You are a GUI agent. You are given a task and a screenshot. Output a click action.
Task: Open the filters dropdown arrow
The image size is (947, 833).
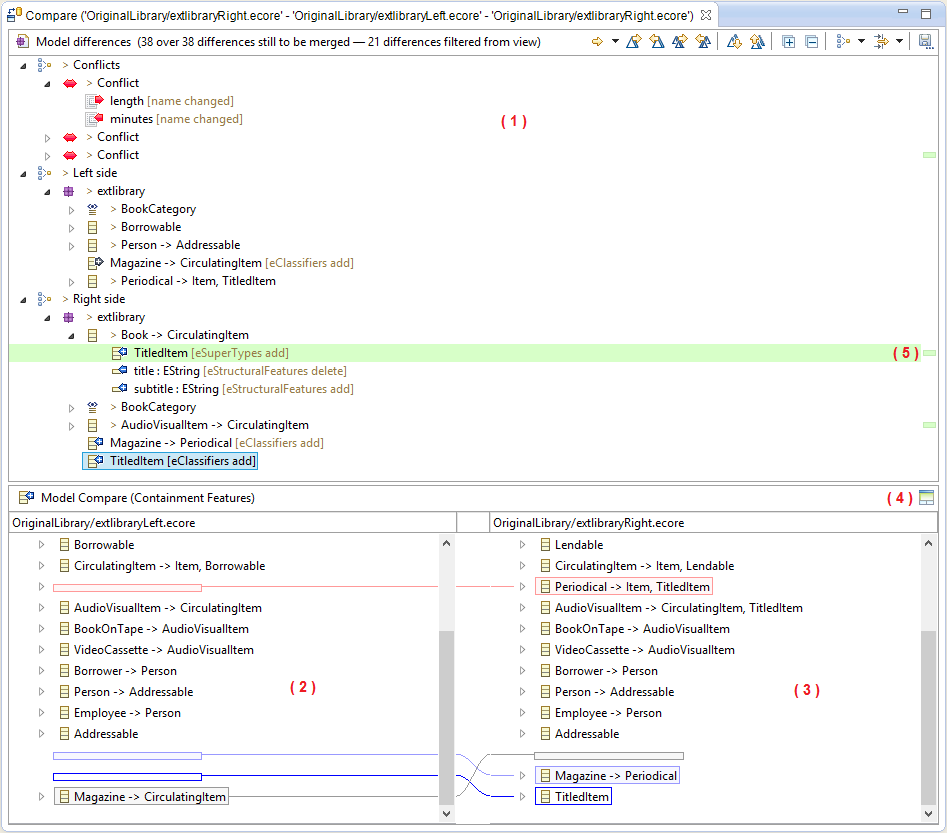(x=899, y=41)
